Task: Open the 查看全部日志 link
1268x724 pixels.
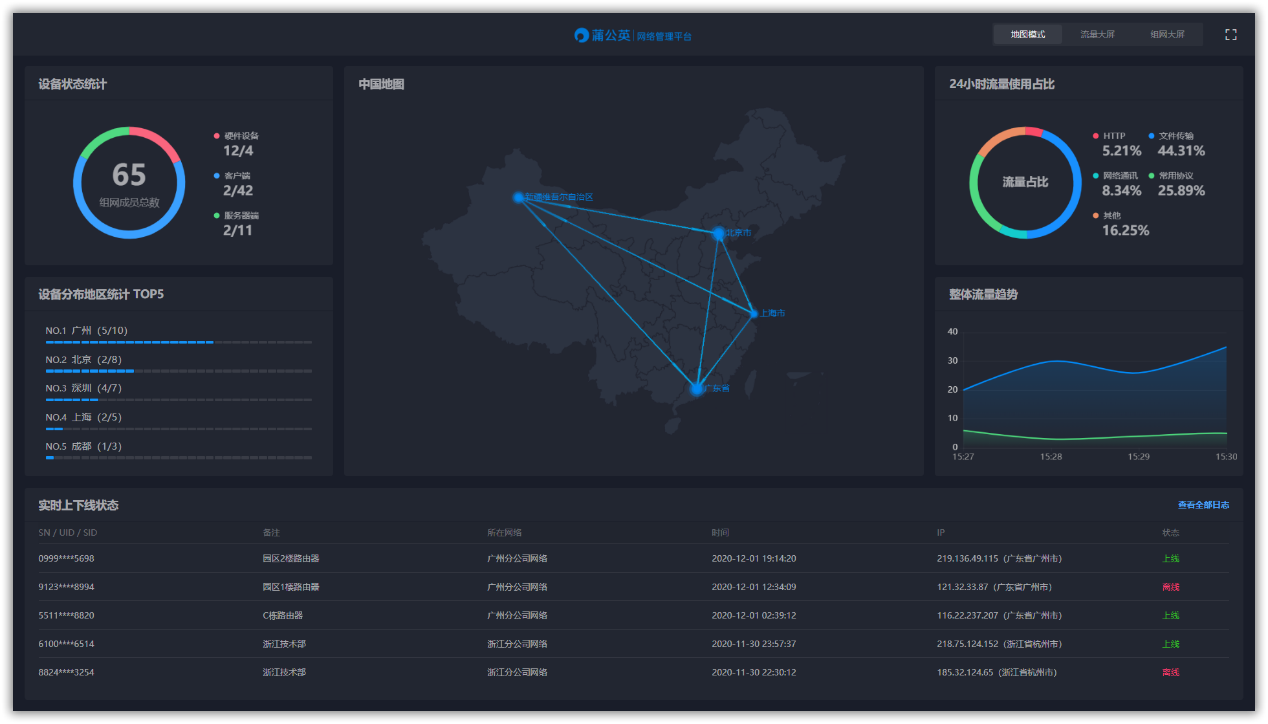Action: coord(1203,505)
